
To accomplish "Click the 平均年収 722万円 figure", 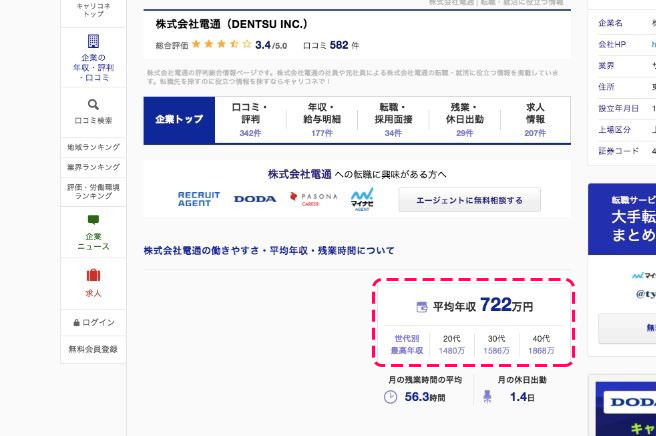I will (x=483, y=305).
